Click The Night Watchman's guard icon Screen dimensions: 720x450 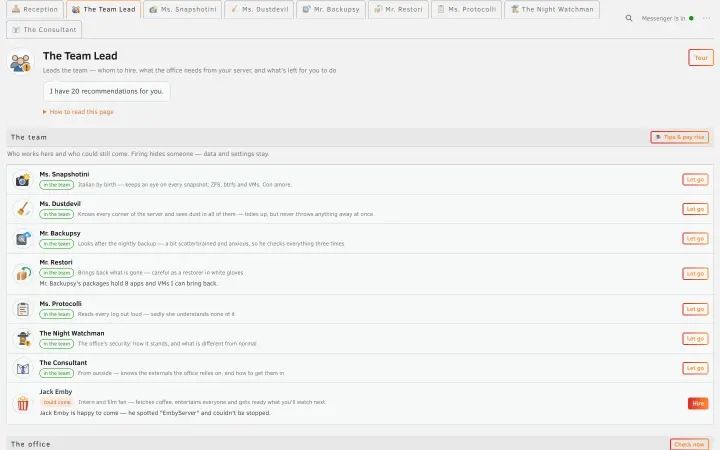tap(22, 338)
